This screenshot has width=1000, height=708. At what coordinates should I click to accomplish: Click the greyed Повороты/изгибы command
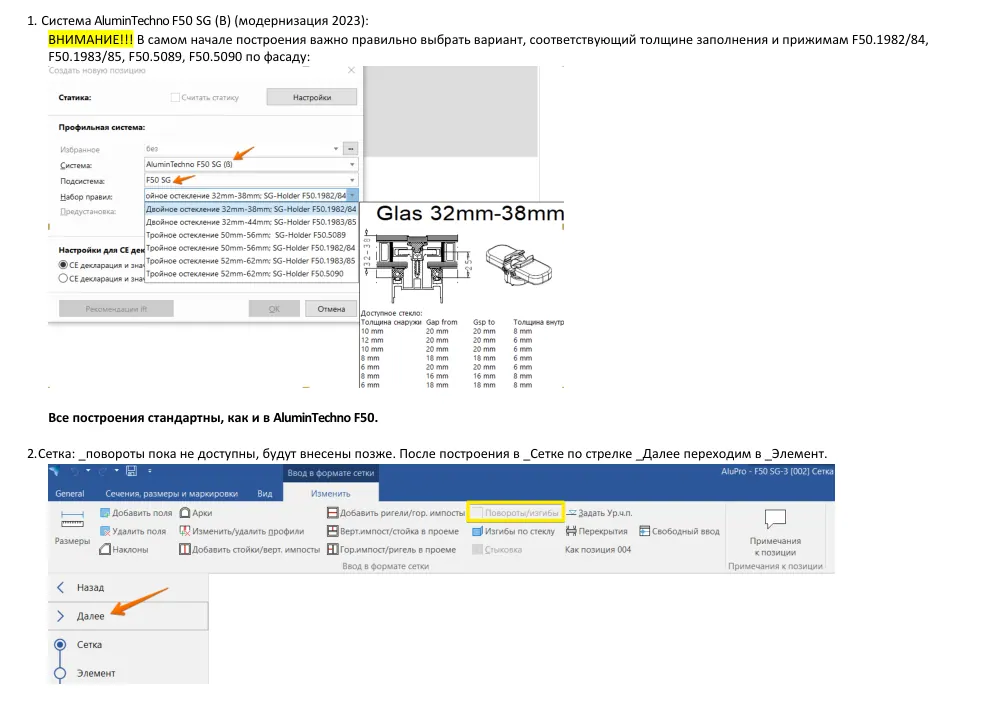click(515, 513)
